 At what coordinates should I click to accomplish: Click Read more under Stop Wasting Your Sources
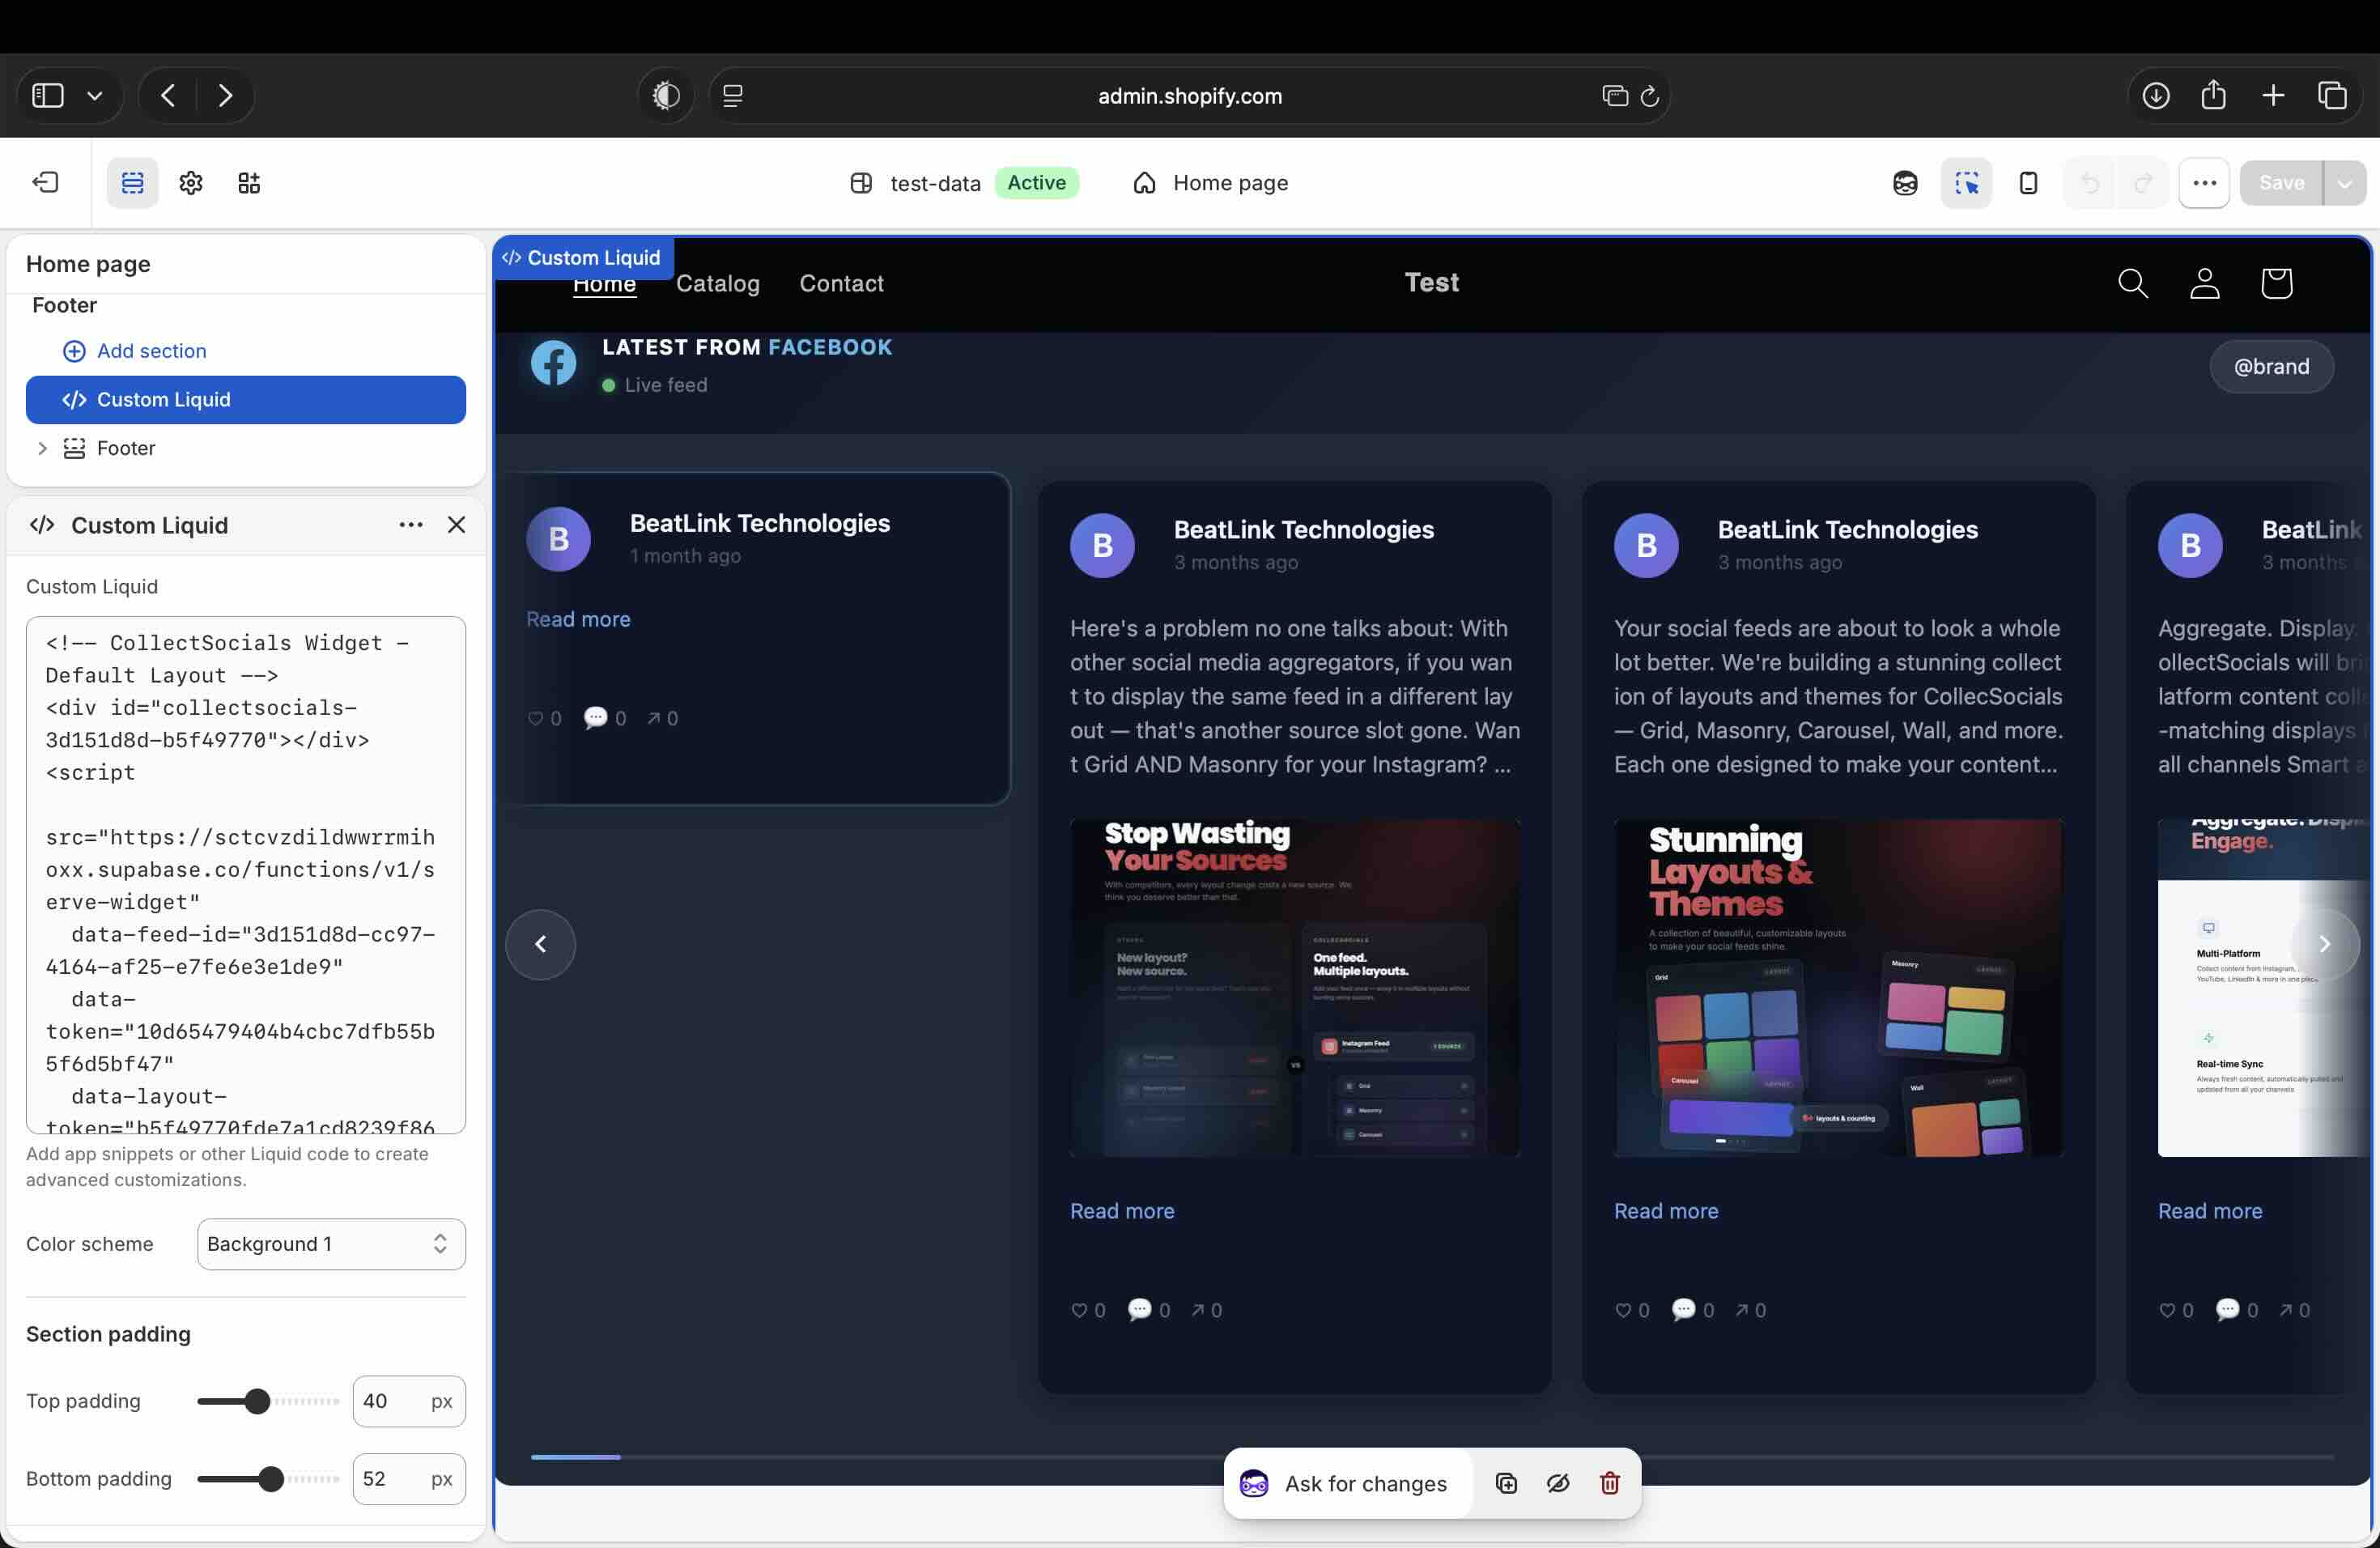(x=1122, y=1211)
